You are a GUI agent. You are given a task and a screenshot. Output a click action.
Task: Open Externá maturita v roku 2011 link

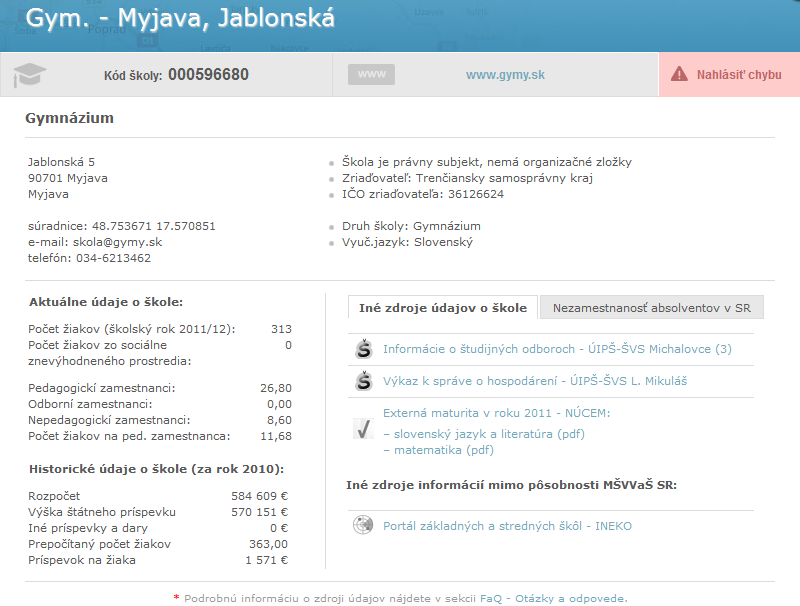(x=496, y=413)
